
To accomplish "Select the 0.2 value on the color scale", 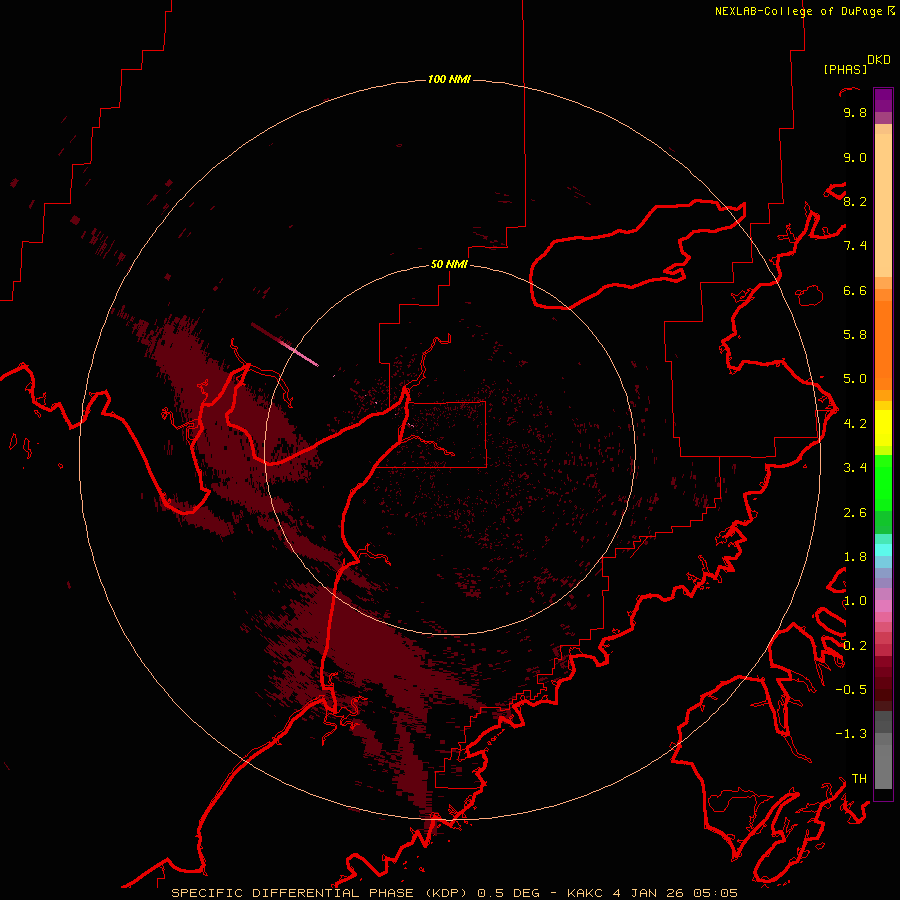I will pyautogui.click(x=855, y=646).
